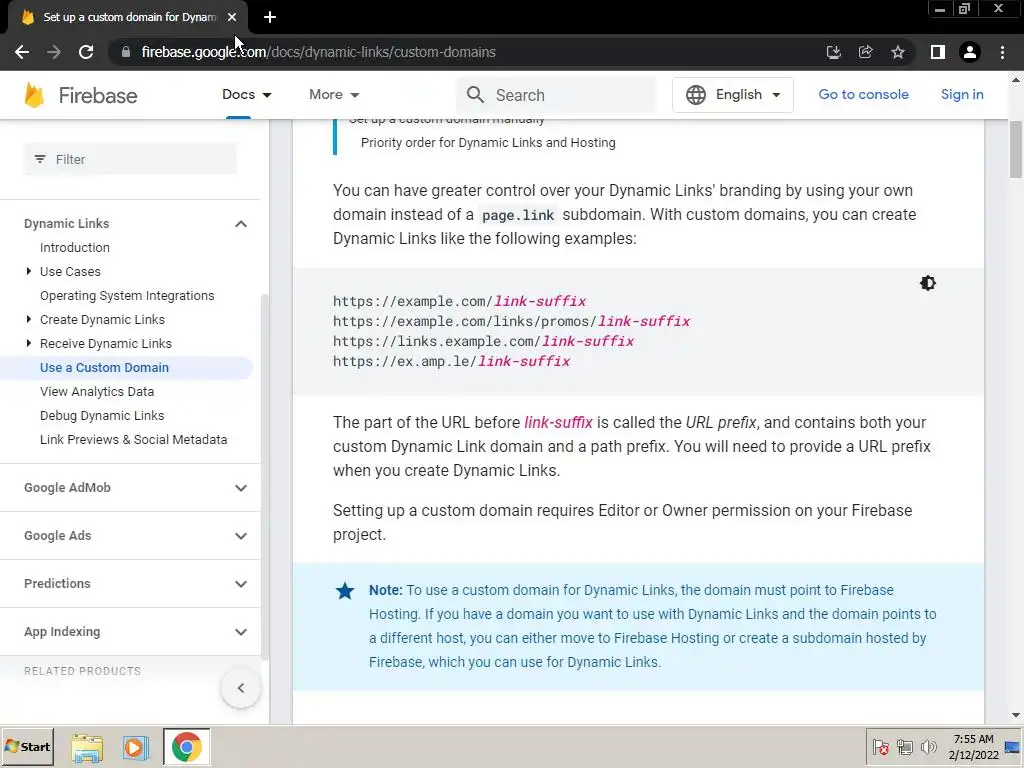Click the install page icon in address bar
The width and height of the screenshot is (1024, 768).
[833, 52]
